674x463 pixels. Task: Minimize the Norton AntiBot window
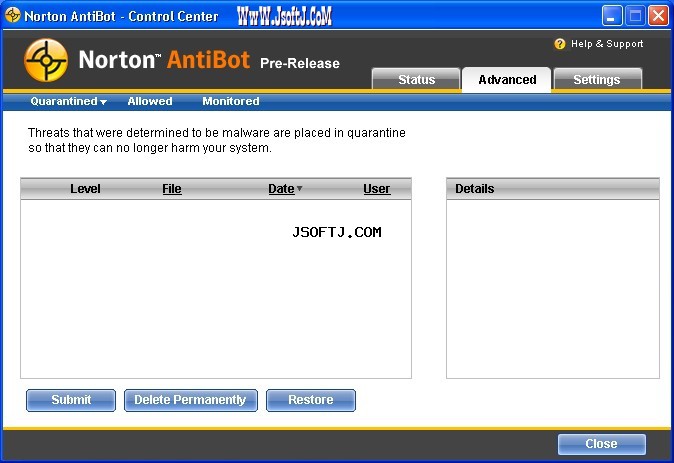(x=612, y=16)
